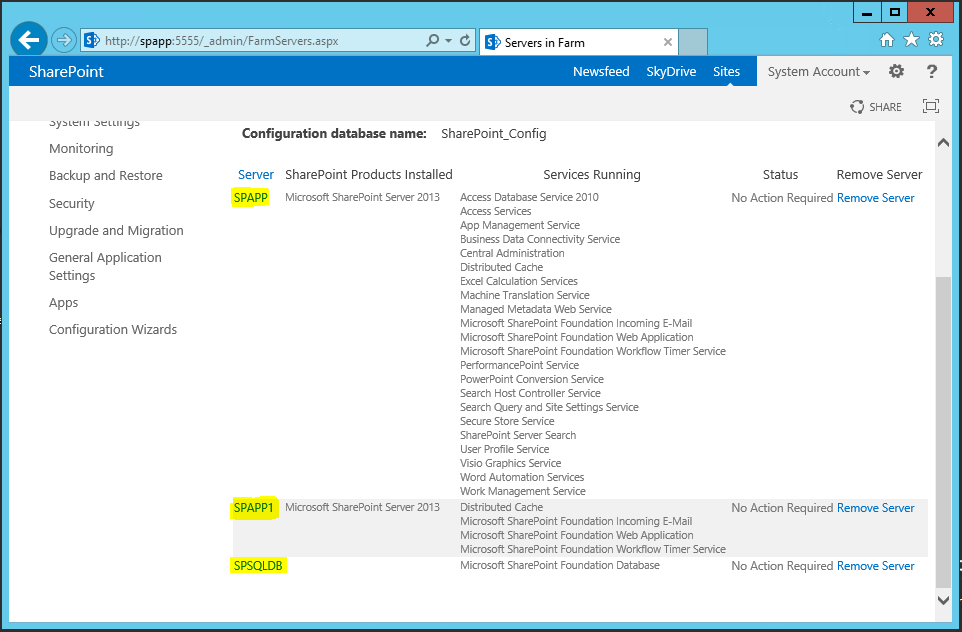Image resolution: width=962 pixels, height=632 pixels.
Task: Click scrollbar up arrow
Action: (943, 142)
